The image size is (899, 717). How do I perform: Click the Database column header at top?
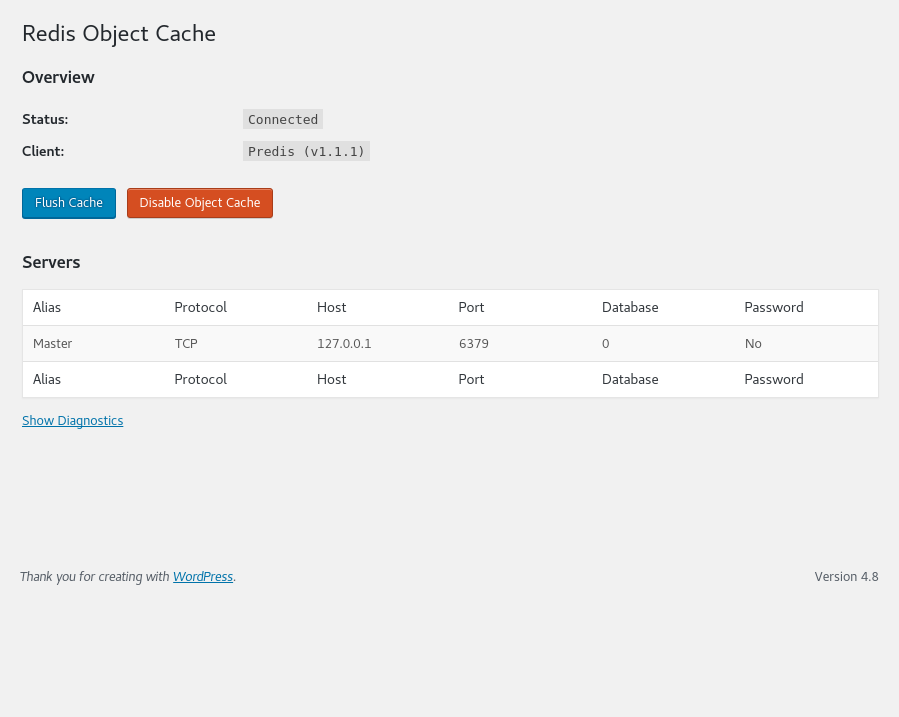point(630,307)
